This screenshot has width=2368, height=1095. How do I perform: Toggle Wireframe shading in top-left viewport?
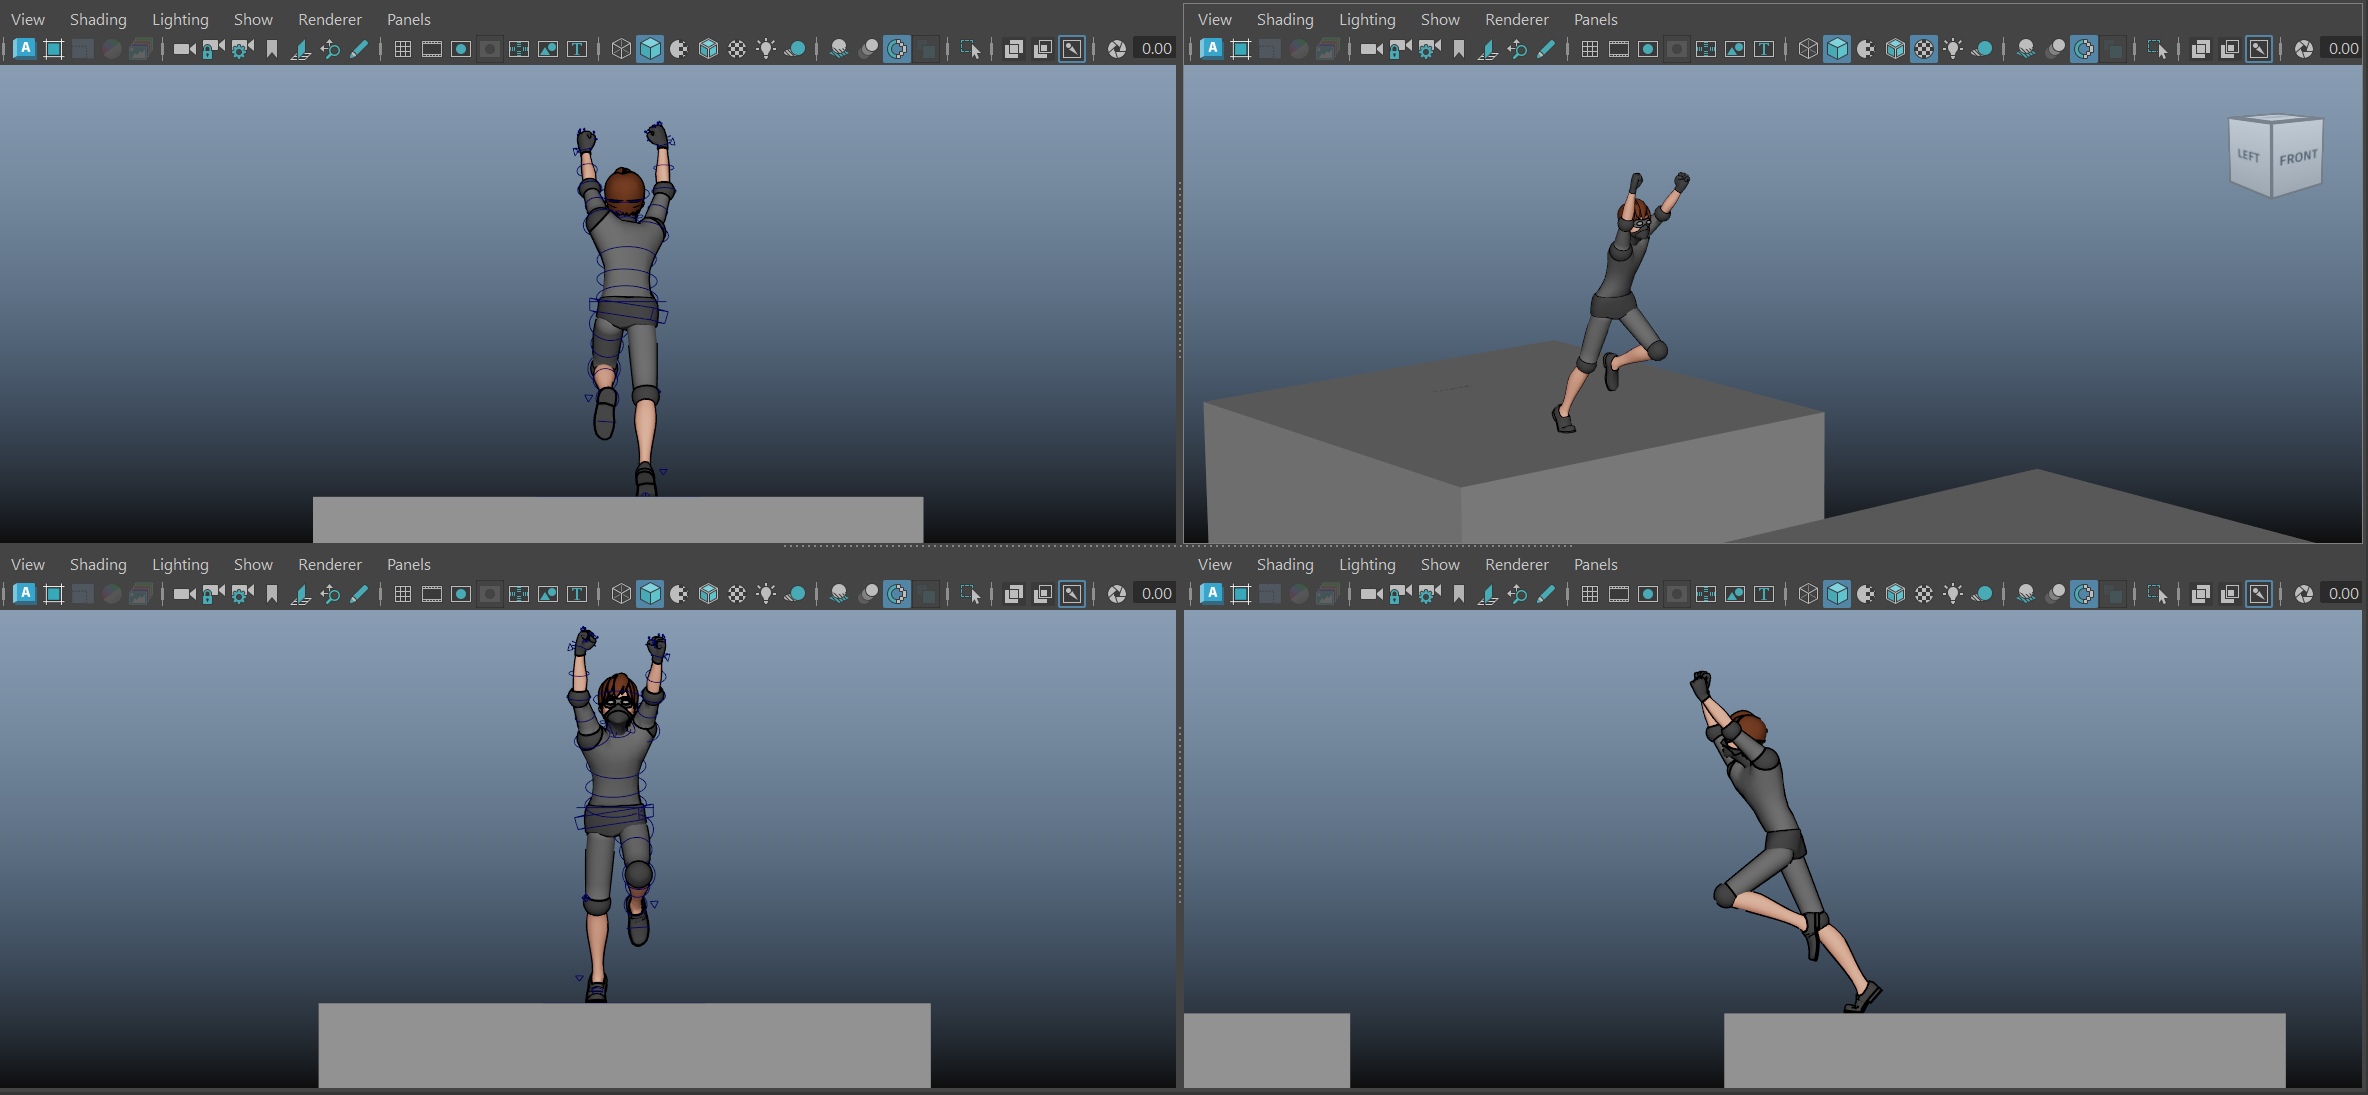pyautogui.click(x=621, y=49)
